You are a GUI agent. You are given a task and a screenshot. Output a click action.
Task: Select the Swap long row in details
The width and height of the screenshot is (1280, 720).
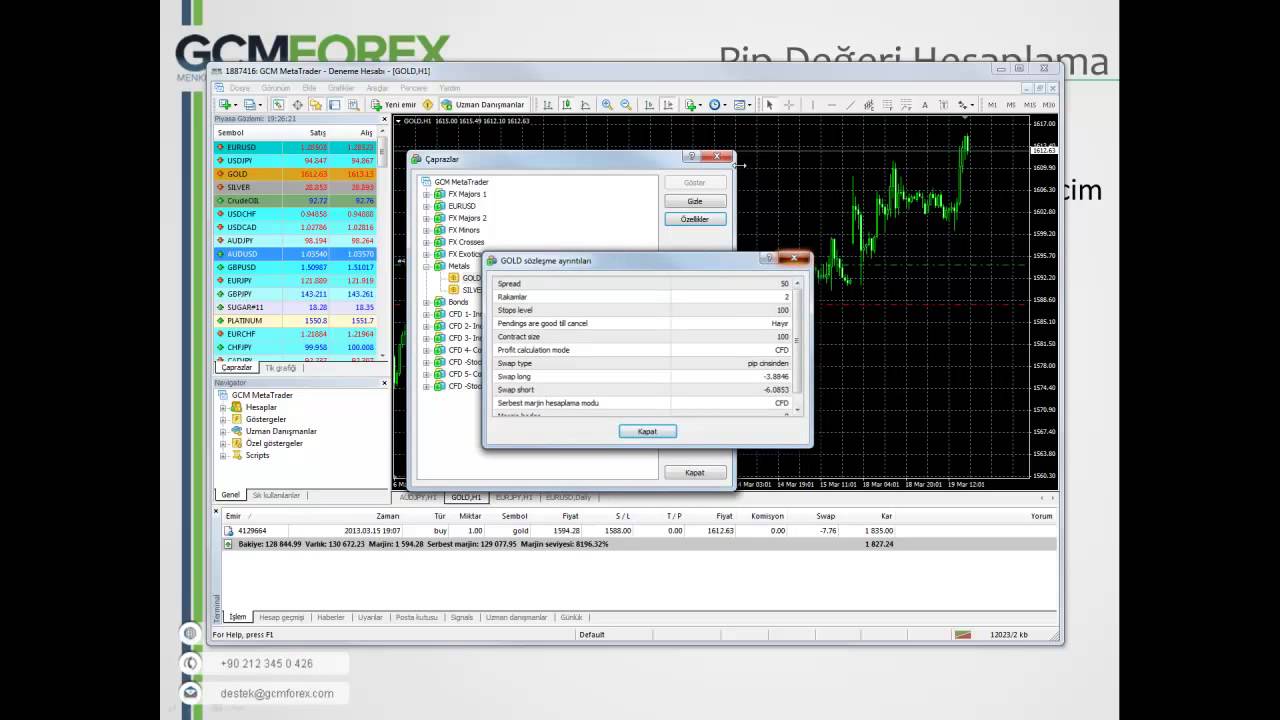coord(643,377)
